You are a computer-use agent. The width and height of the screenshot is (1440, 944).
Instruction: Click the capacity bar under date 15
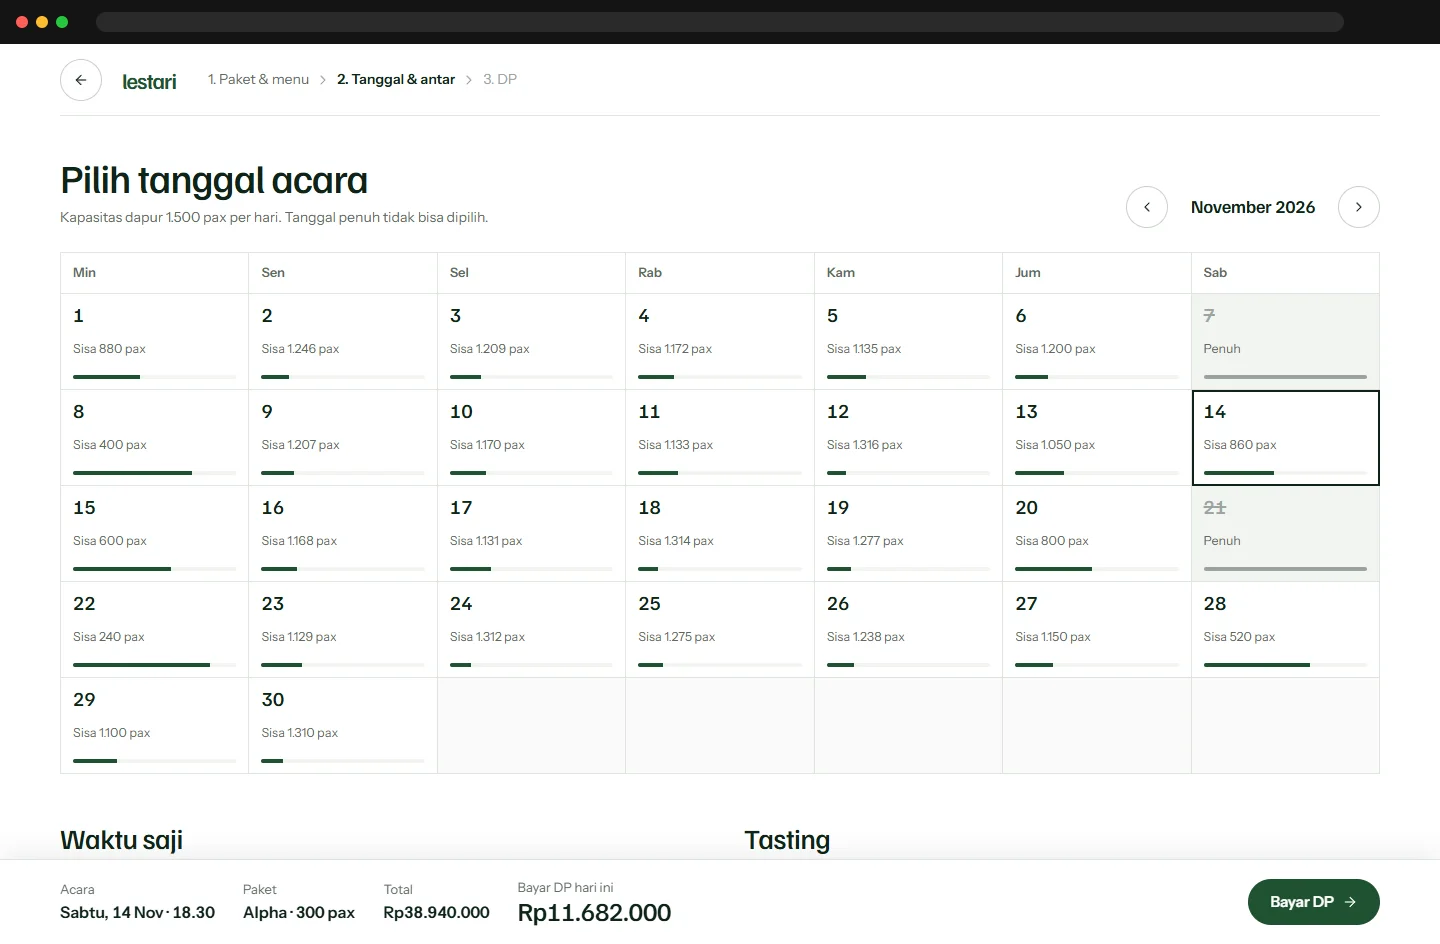(x=155, y=569)
